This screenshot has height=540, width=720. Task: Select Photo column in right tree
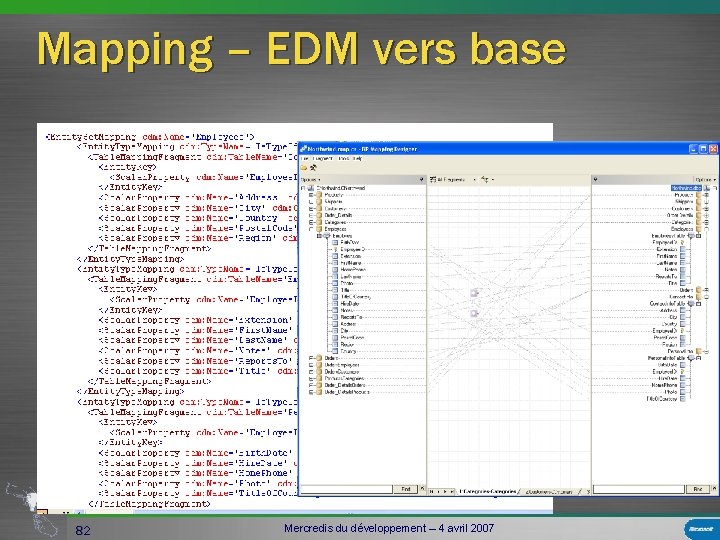(671, 392)
